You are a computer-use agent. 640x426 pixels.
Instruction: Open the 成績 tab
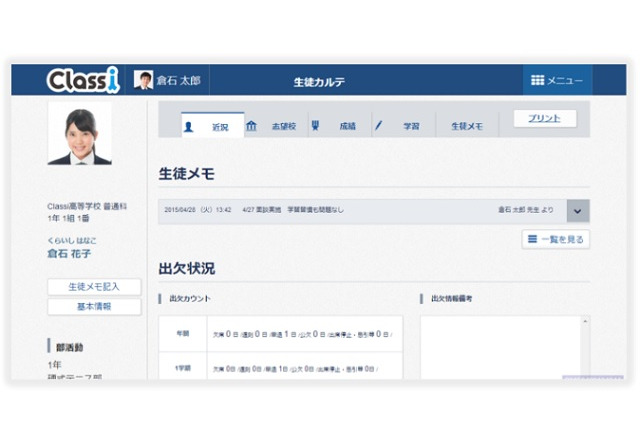pos(340,125)
